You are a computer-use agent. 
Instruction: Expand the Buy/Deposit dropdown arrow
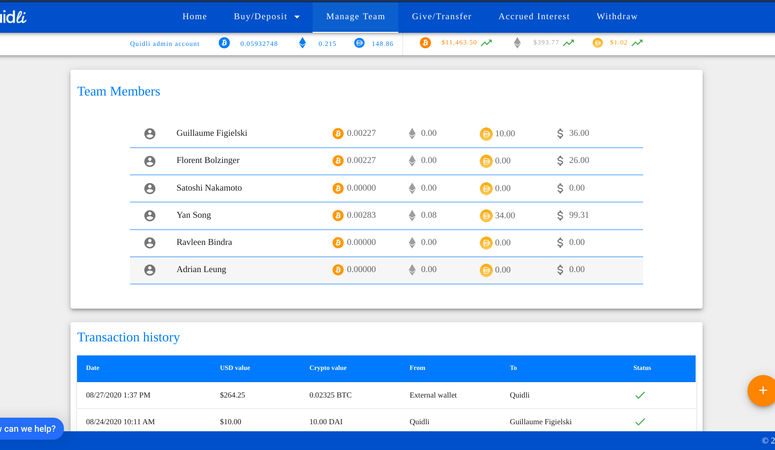click(297, 17)
